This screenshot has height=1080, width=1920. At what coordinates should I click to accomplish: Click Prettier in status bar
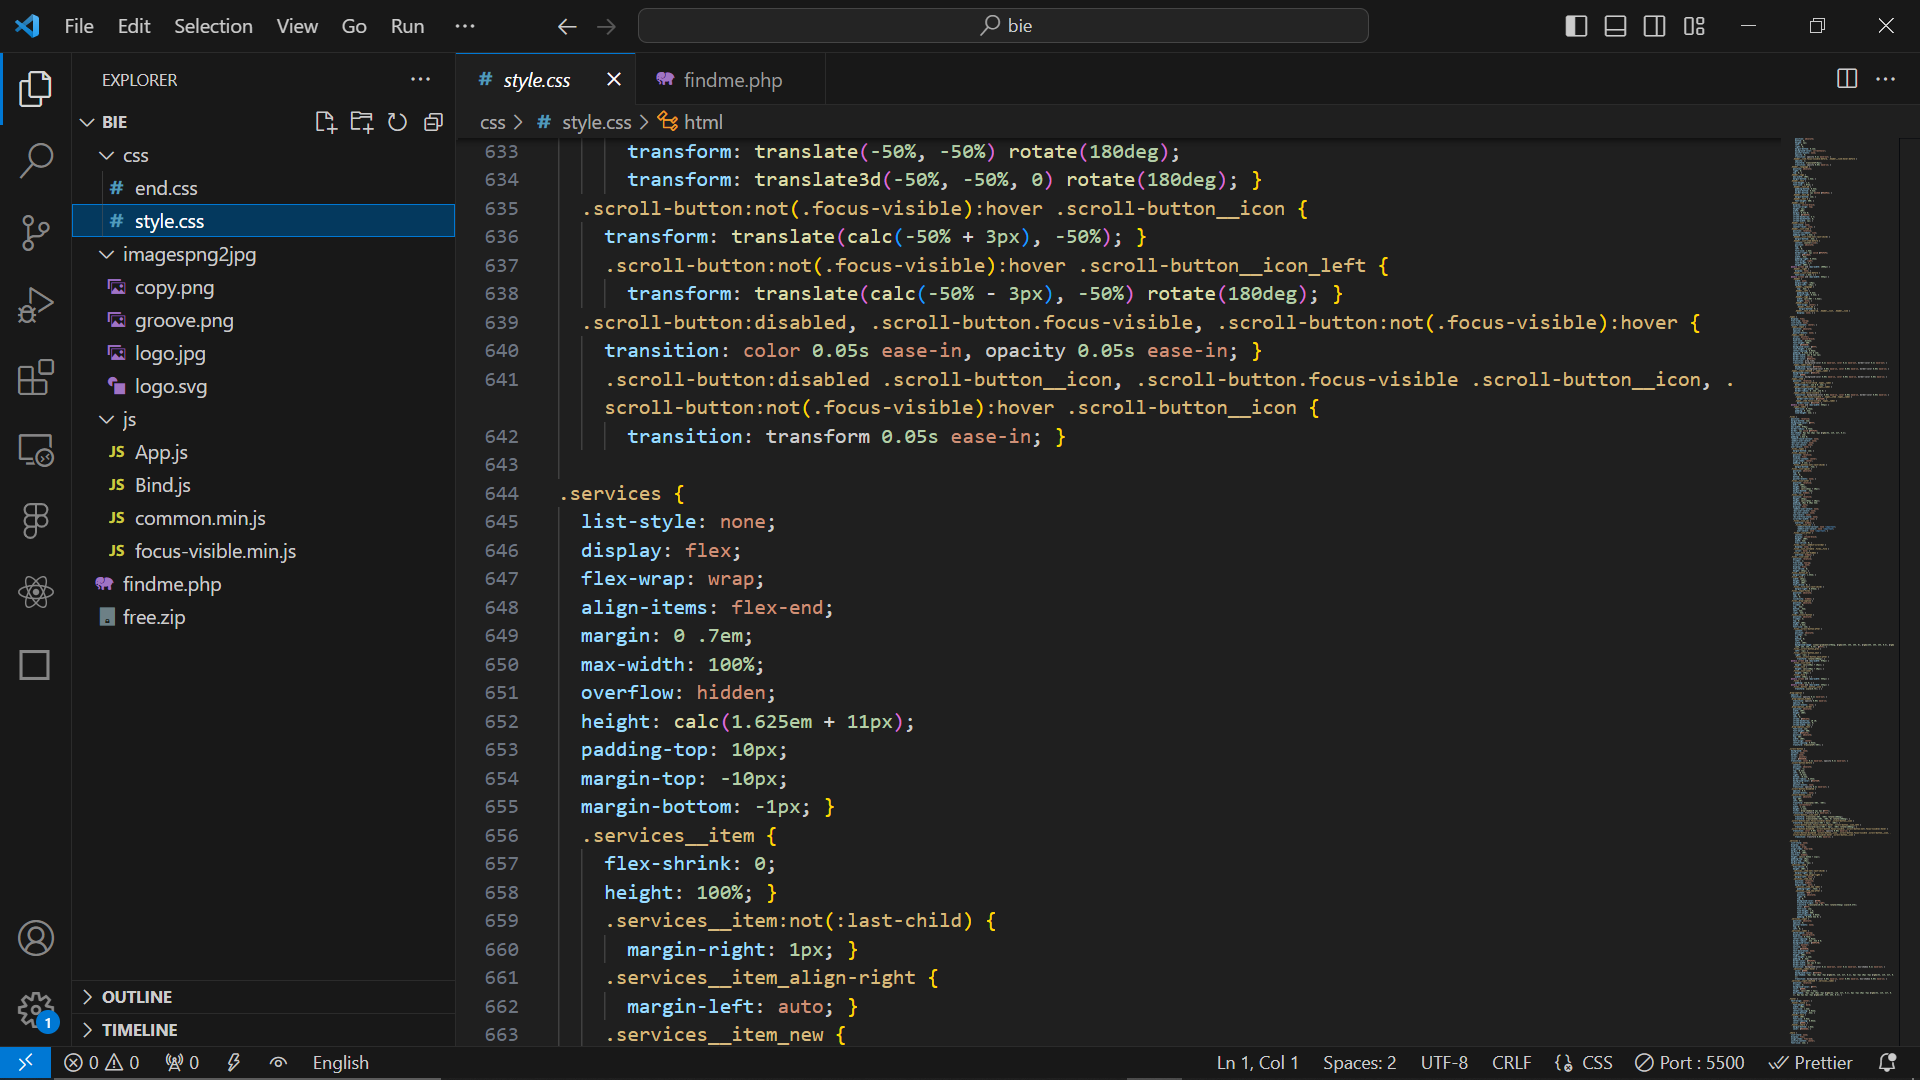coord(1811,1063)
